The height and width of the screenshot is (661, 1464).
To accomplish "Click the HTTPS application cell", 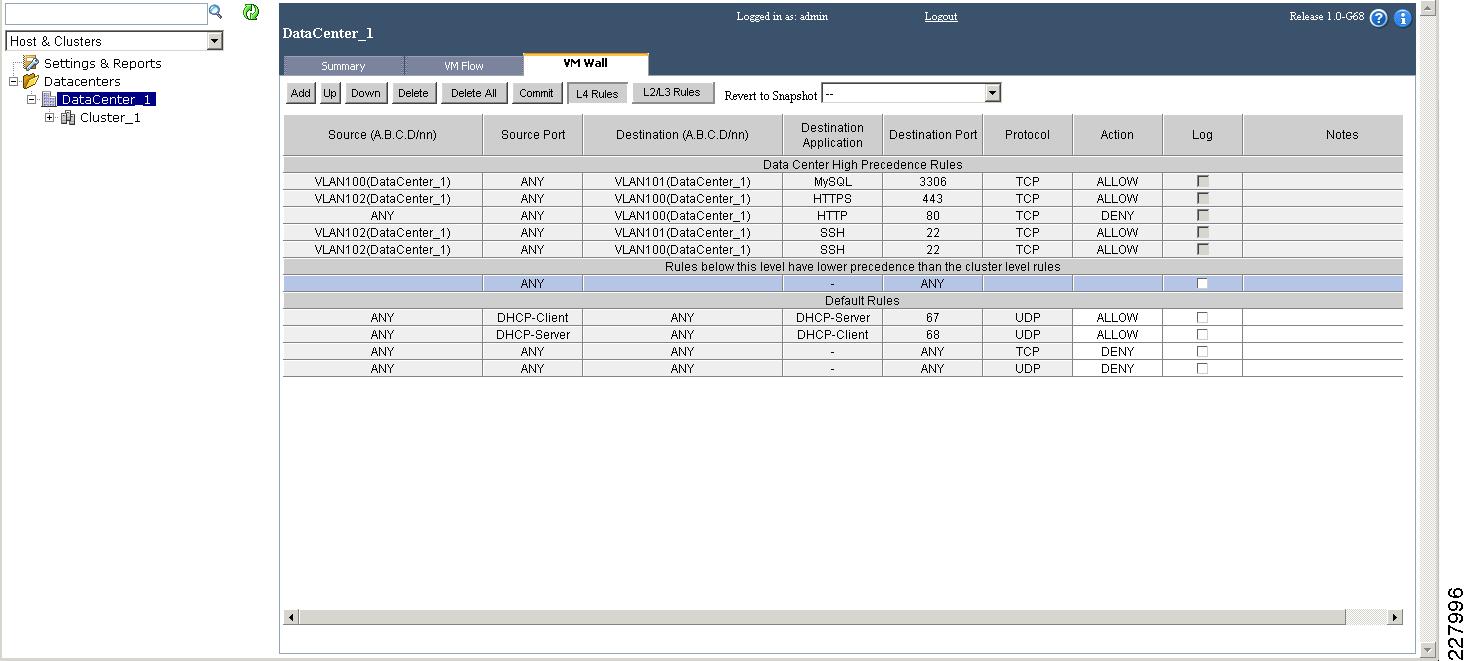I will click(x=832, y=199).
